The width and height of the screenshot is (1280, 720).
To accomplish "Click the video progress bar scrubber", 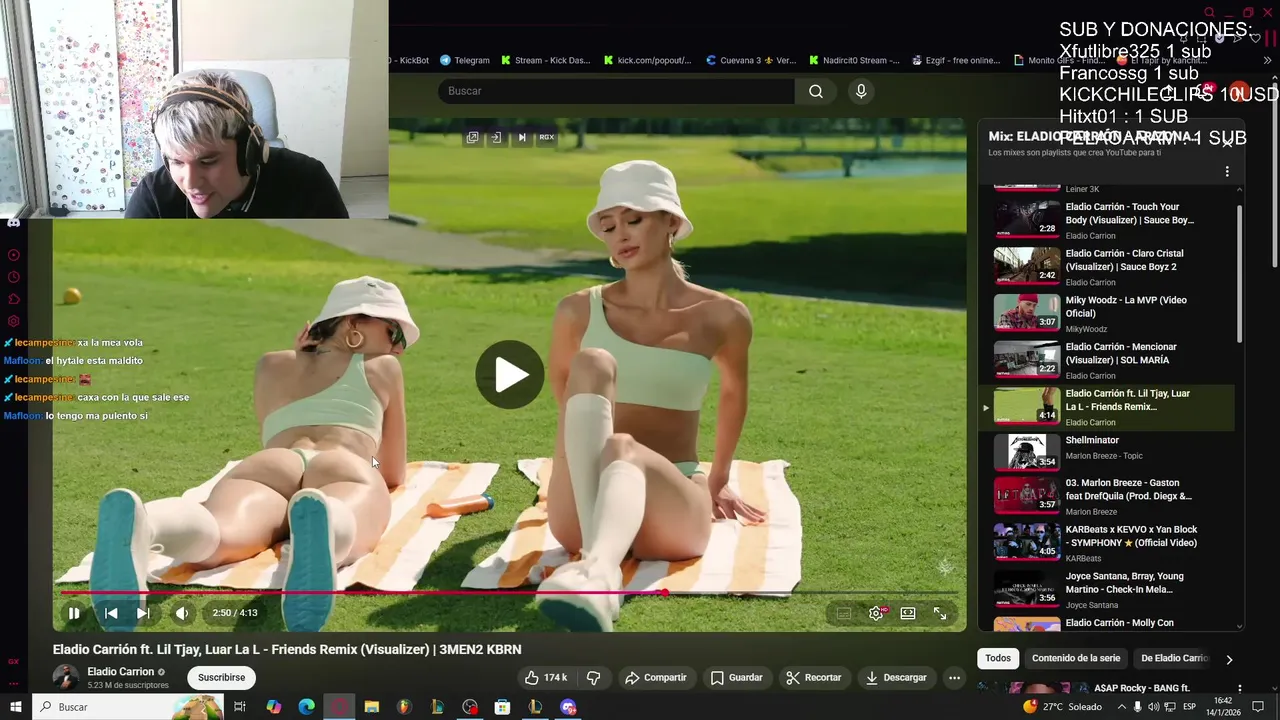I will pyautogui.click(x=664, y=593).
